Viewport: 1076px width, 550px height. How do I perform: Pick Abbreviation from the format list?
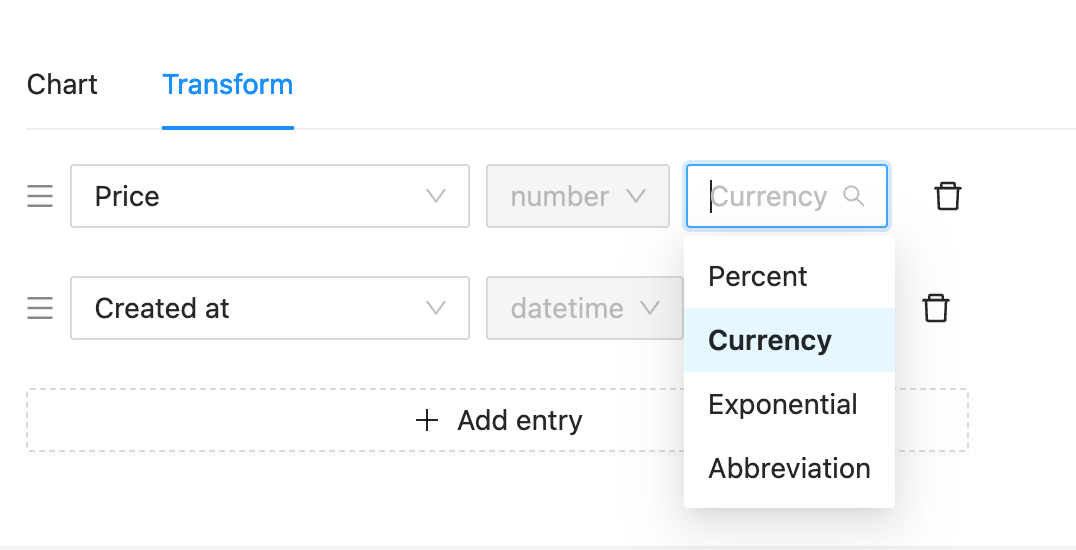(x=789, y=468)
